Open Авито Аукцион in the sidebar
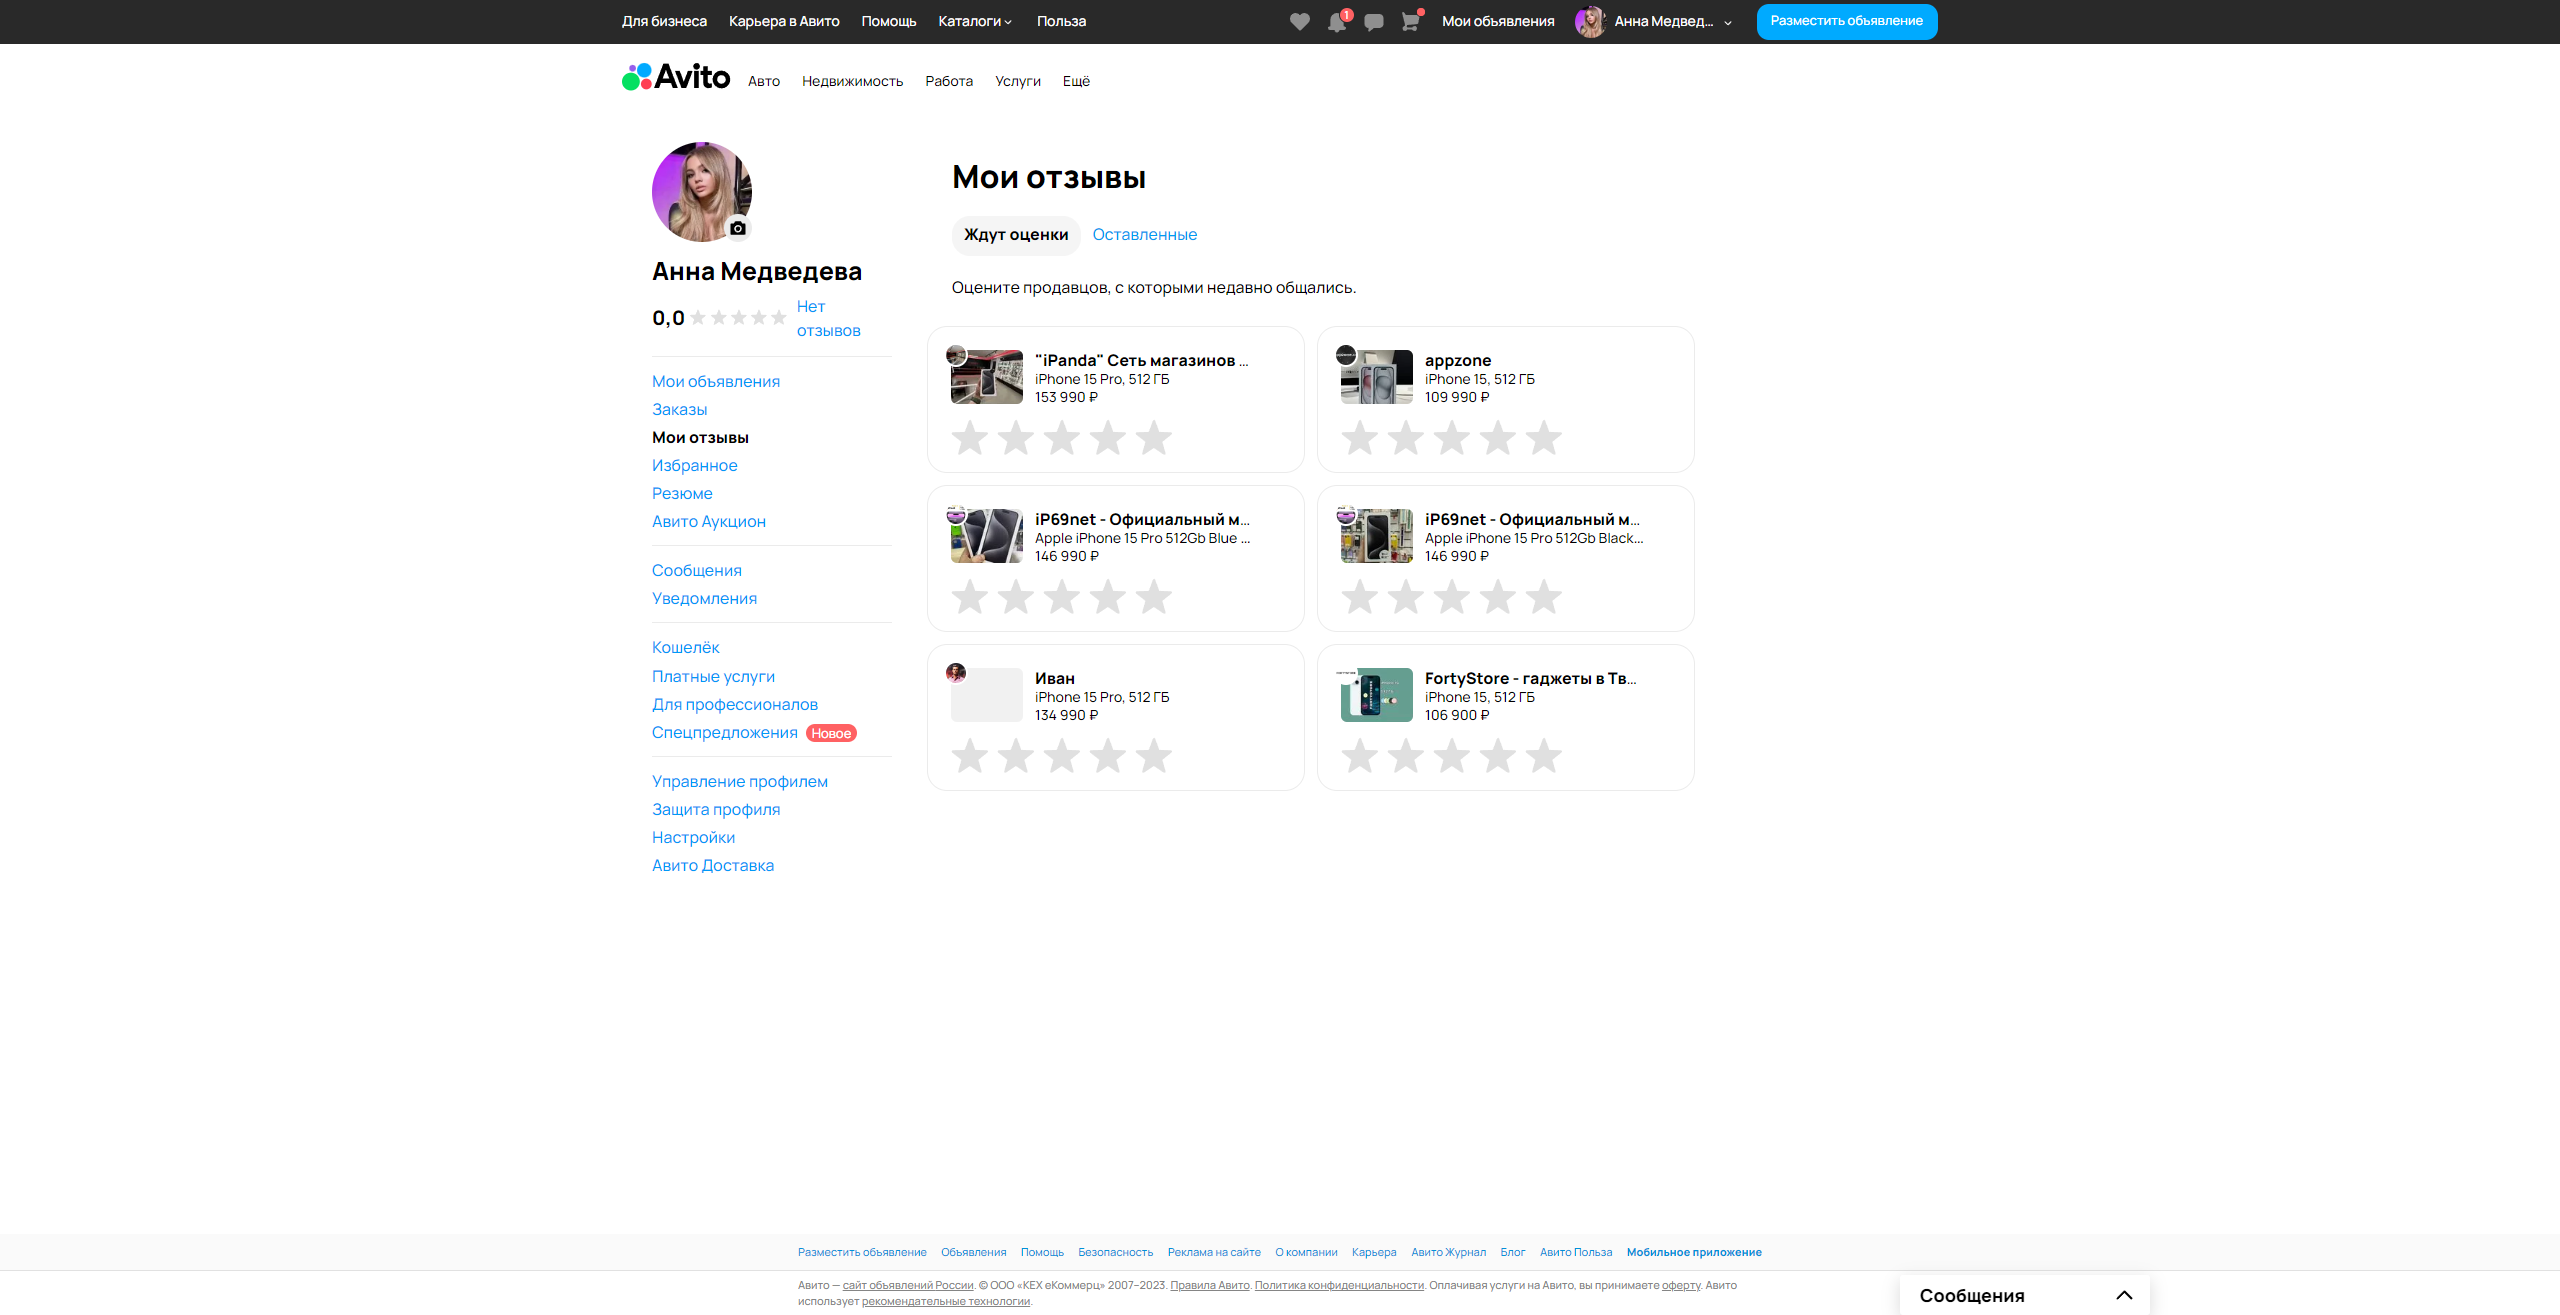The width and height of the screenshot is (2560, 1315). [709, 521]
